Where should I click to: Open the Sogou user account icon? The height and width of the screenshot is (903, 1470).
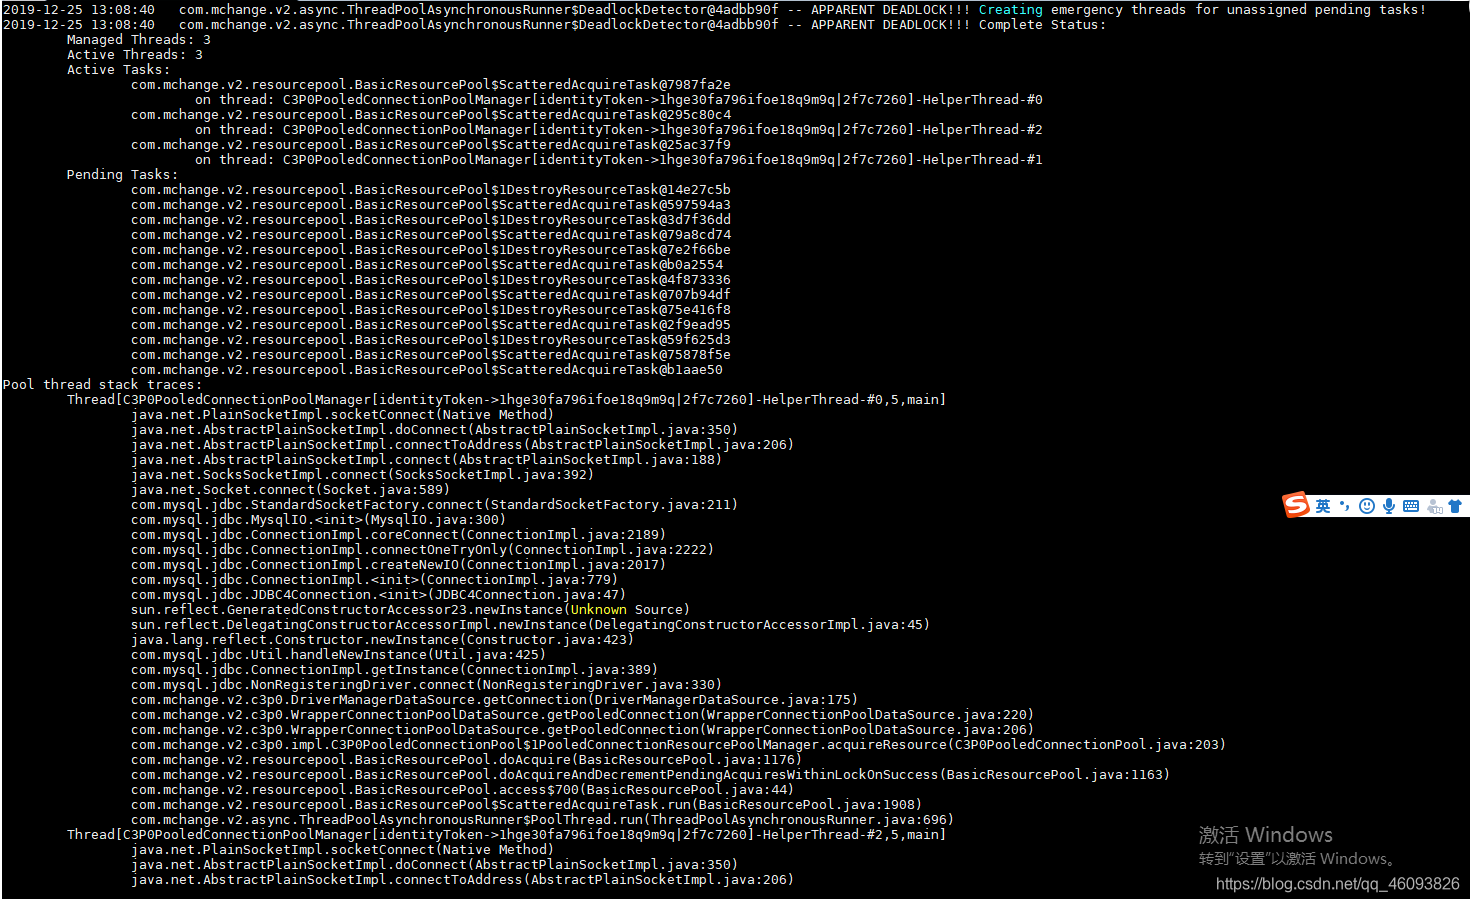tap(1434, 506)
